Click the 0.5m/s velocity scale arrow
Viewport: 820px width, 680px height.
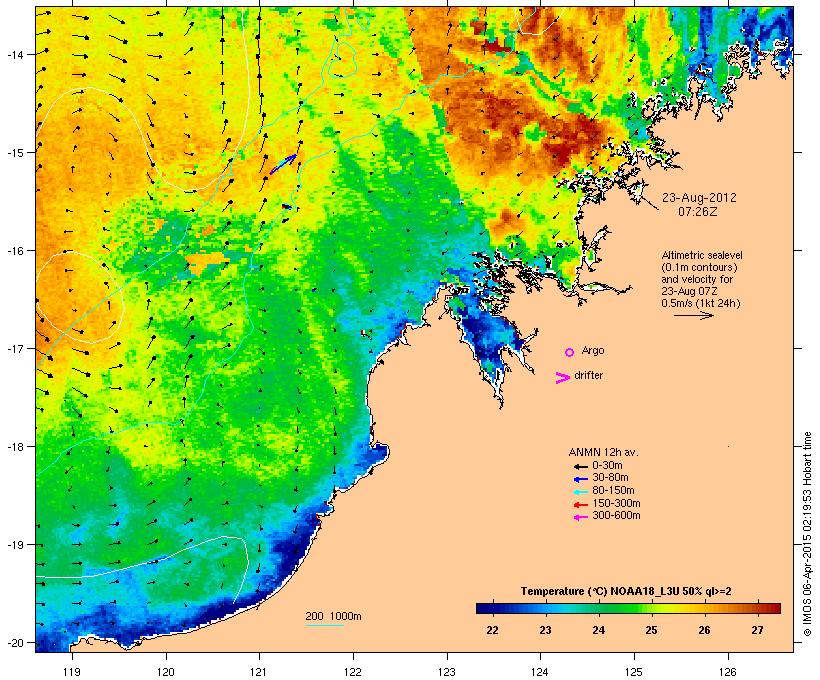694,315
